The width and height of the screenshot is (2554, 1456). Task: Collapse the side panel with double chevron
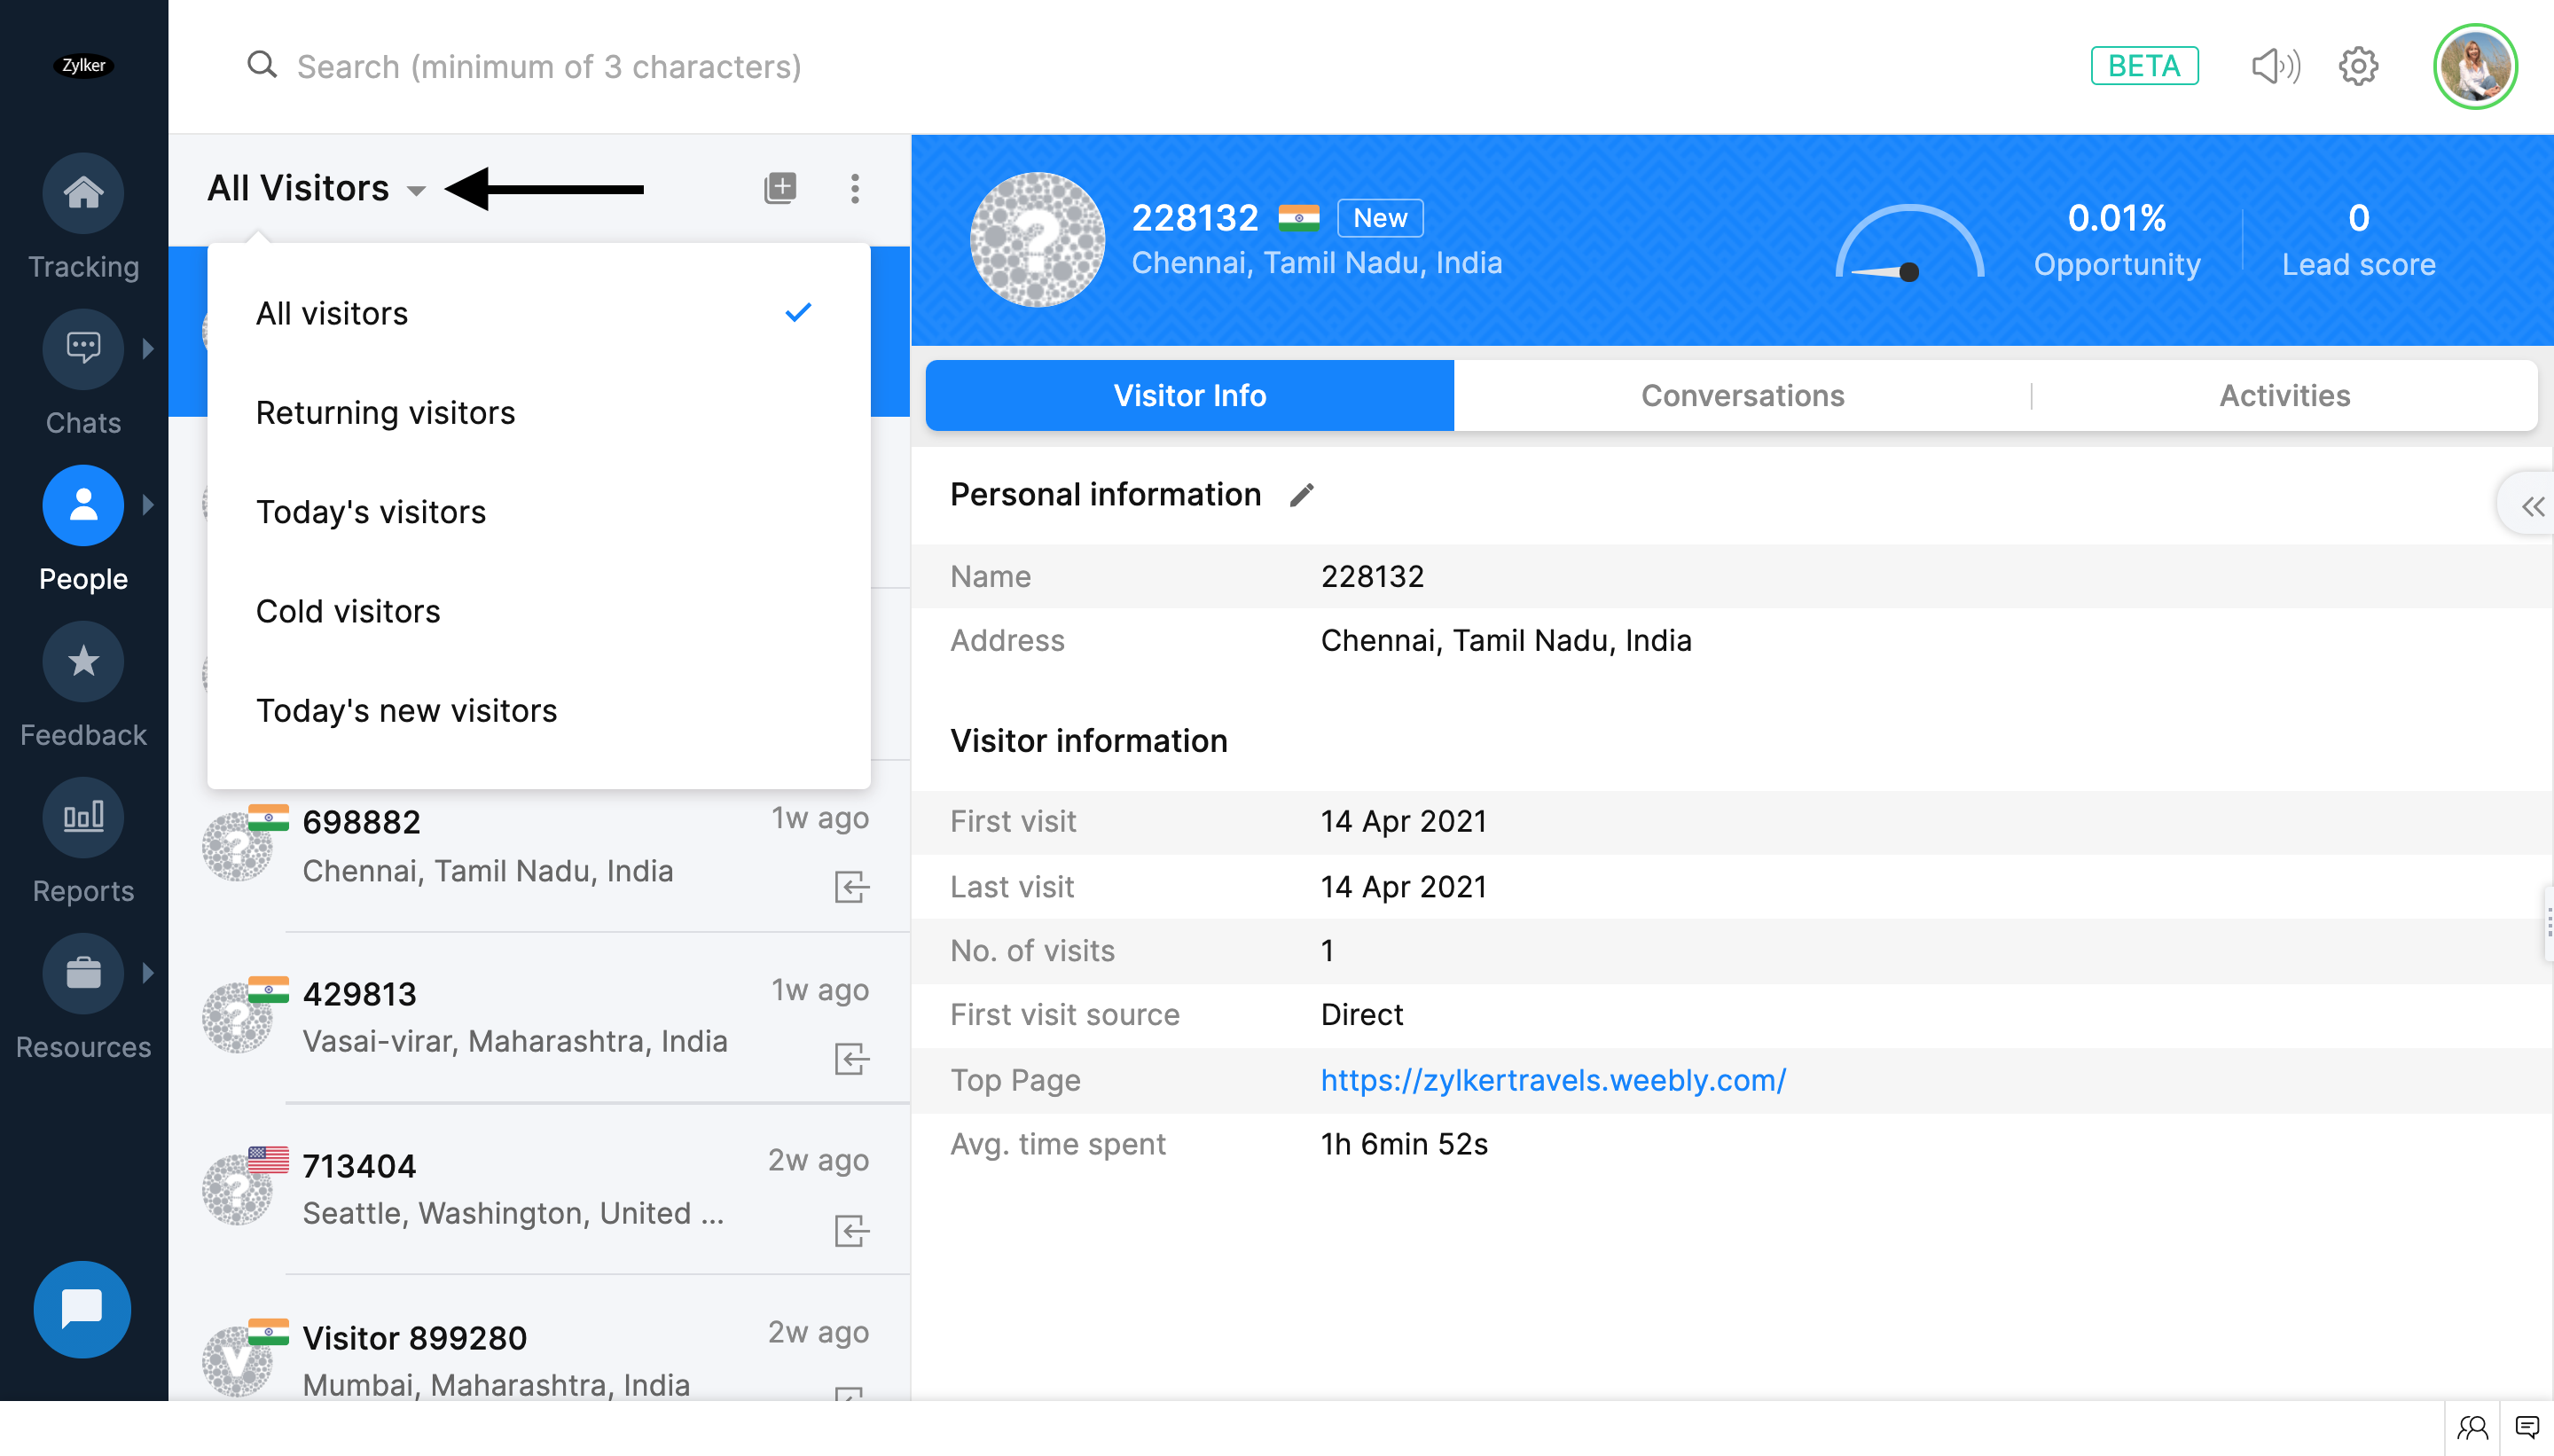tap(2532, 507)
